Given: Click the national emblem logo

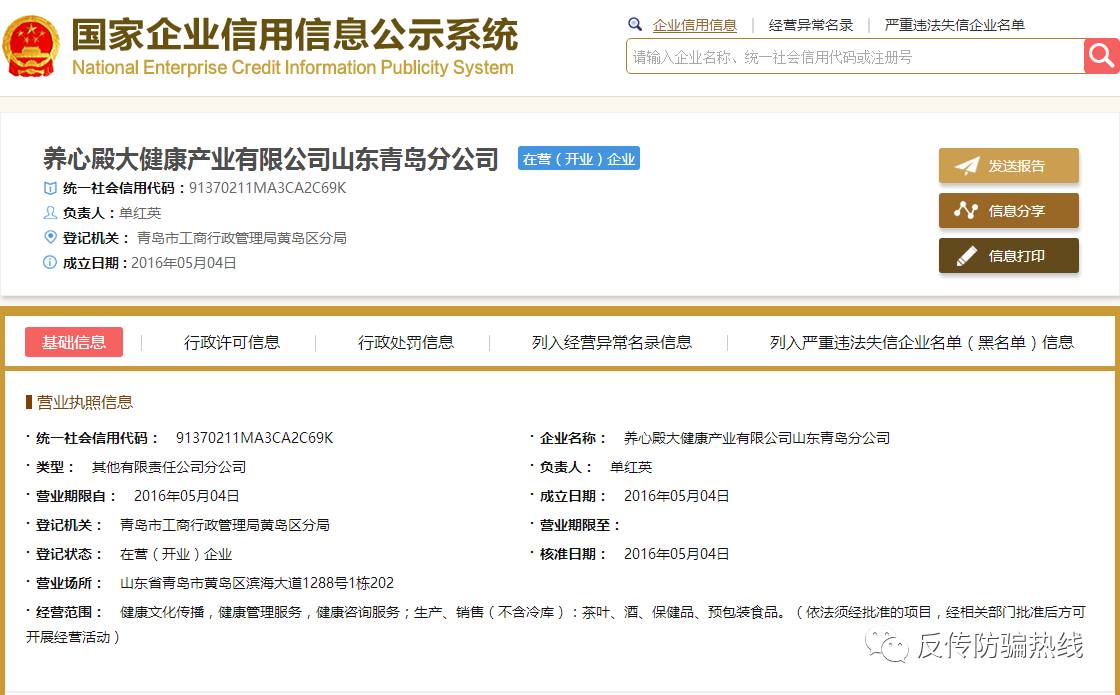Looking at the screenshot, I should coord(31,46).
